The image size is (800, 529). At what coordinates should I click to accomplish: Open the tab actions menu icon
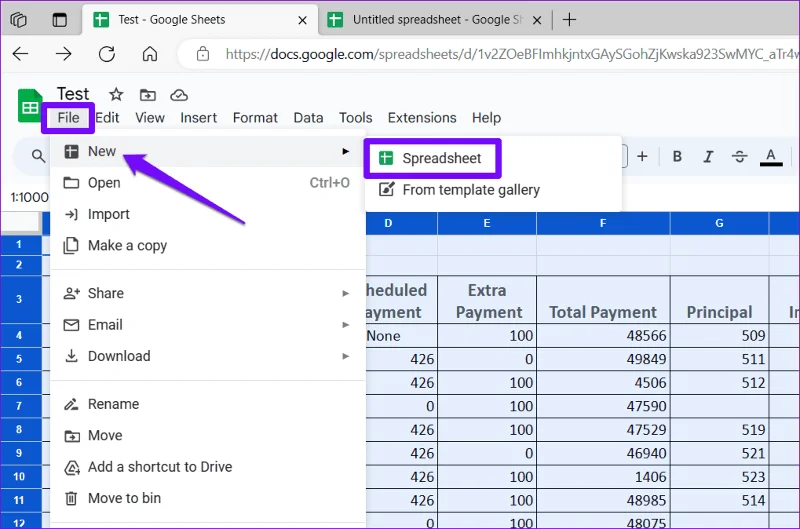(60, 20)
